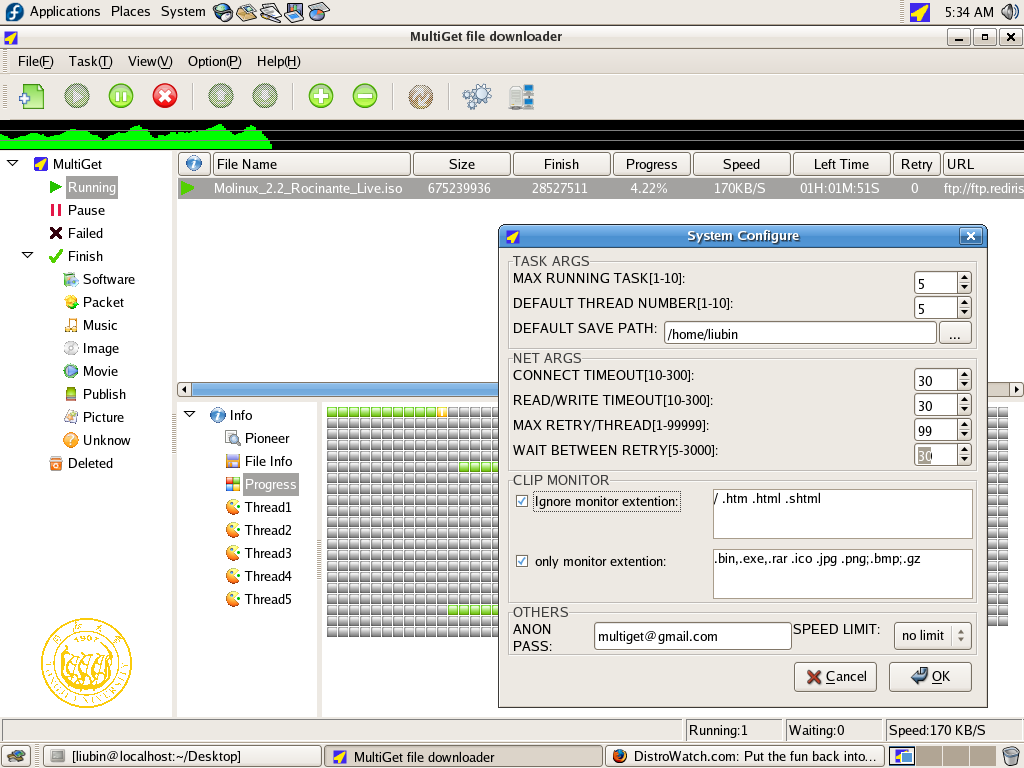
Task: Click the red delete task toolbar icon
Action: pyautogui.click(x=165, y=96)
